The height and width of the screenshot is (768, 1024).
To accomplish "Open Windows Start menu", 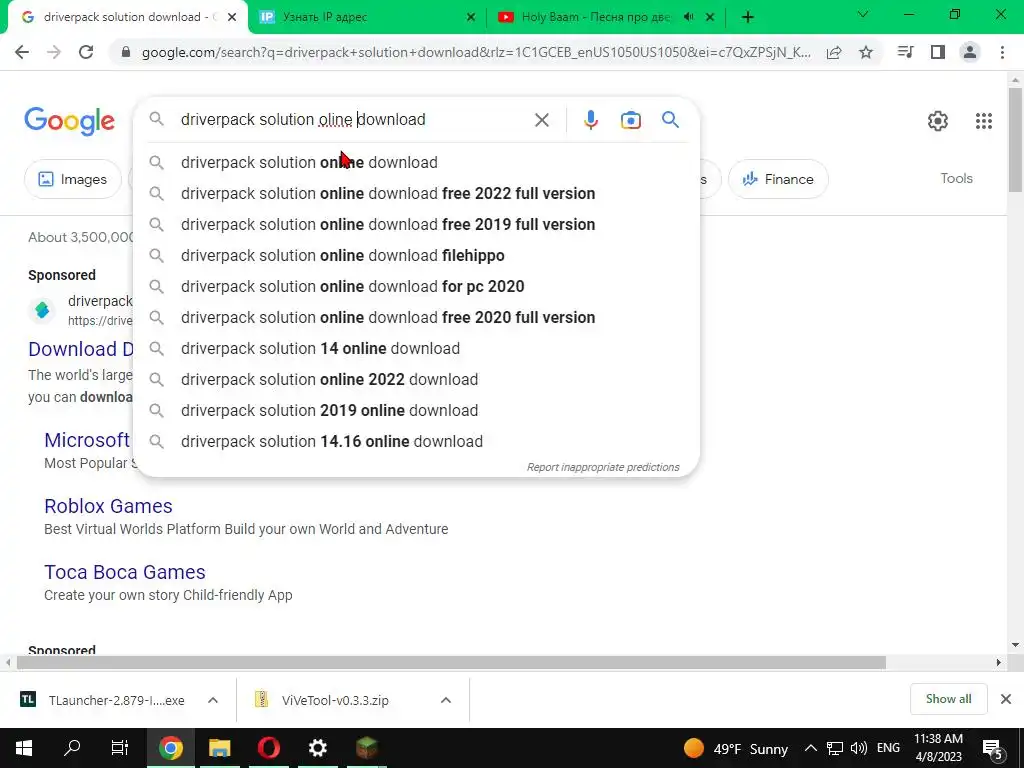I will tap(24, 748).
